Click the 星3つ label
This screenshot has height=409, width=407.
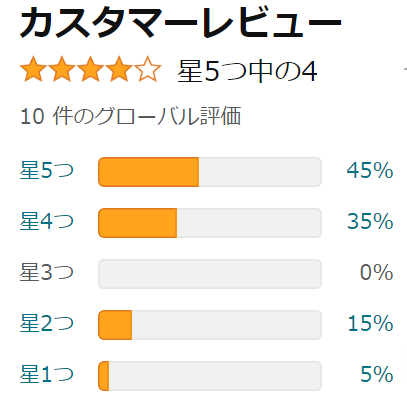47,272
